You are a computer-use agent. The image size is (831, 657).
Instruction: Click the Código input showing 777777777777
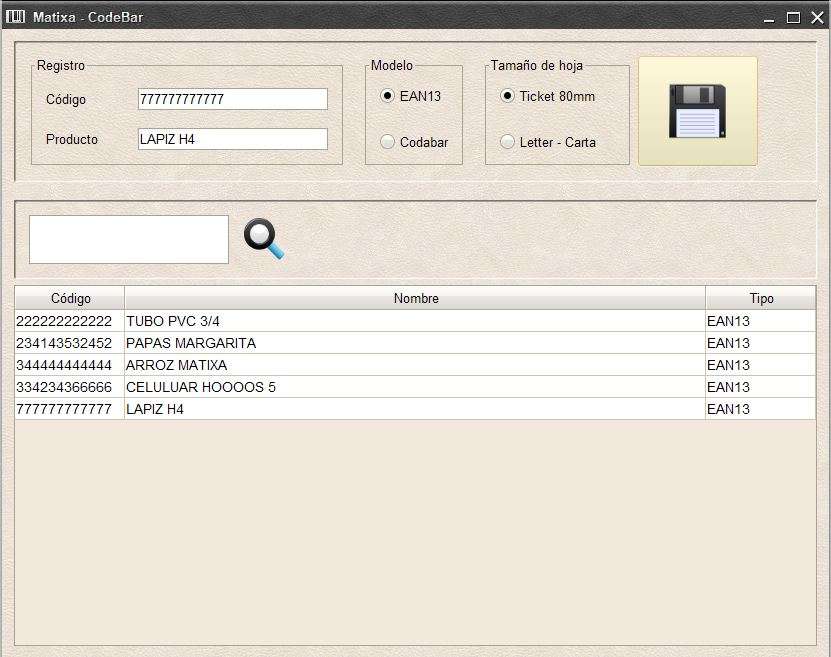coord(232,98)
